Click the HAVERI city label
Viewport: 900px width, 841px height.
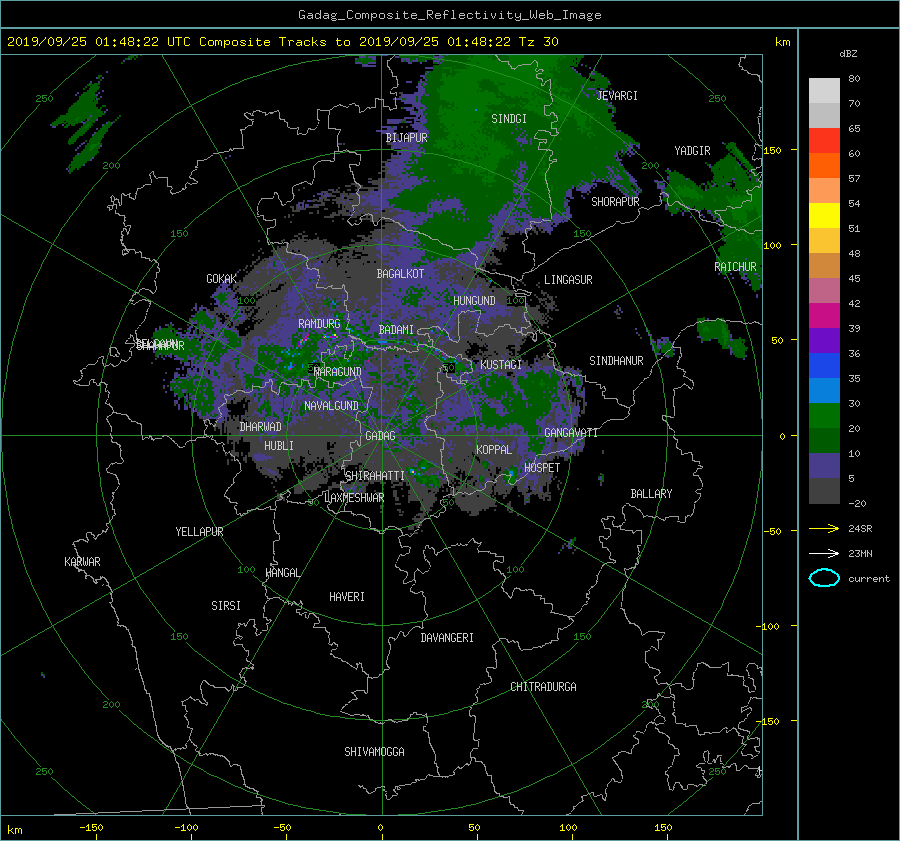pos(347,597)
